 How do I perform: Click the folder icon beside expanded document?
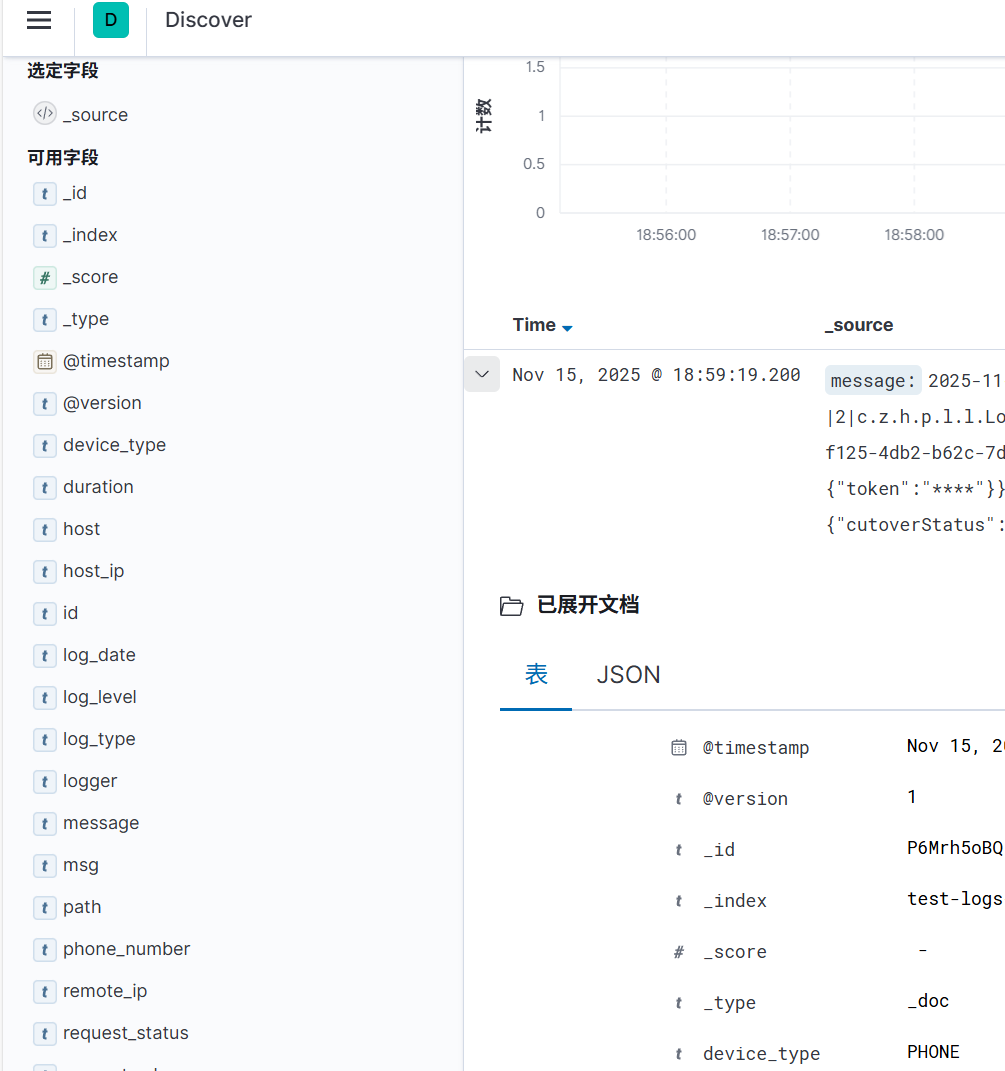[511, 606]
